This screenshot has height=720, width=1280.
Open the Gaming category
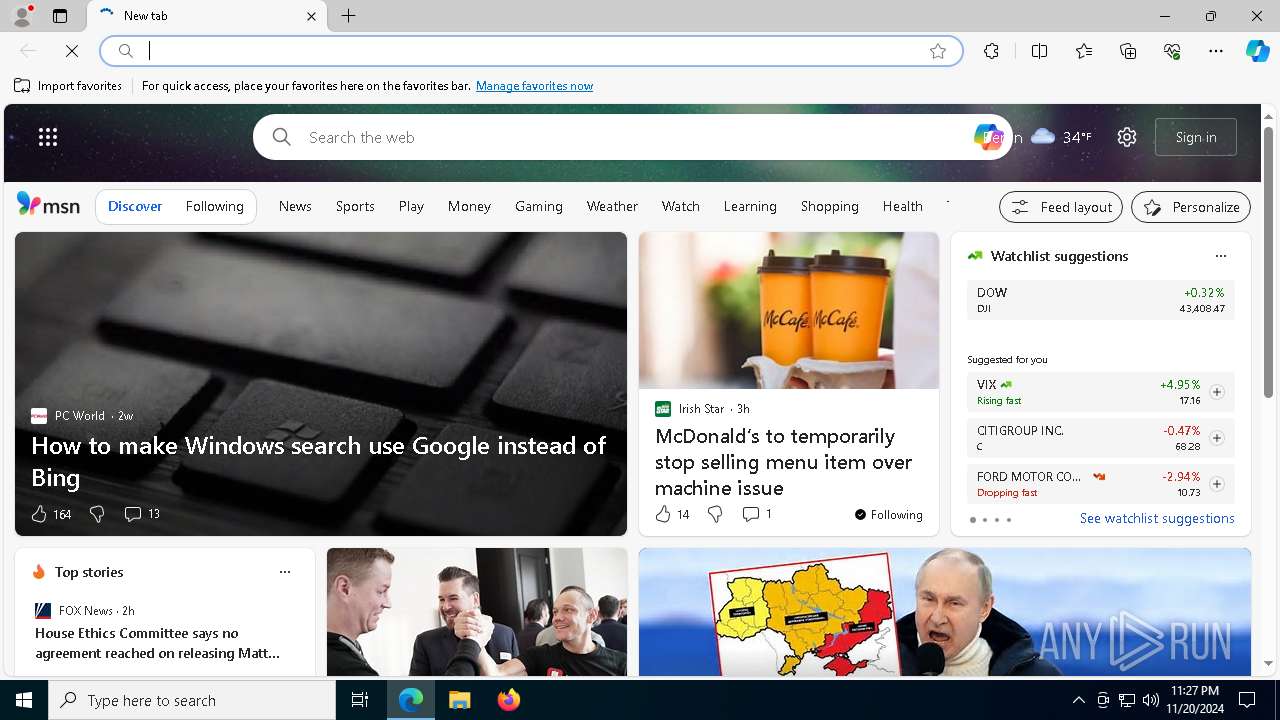[539, 206]
